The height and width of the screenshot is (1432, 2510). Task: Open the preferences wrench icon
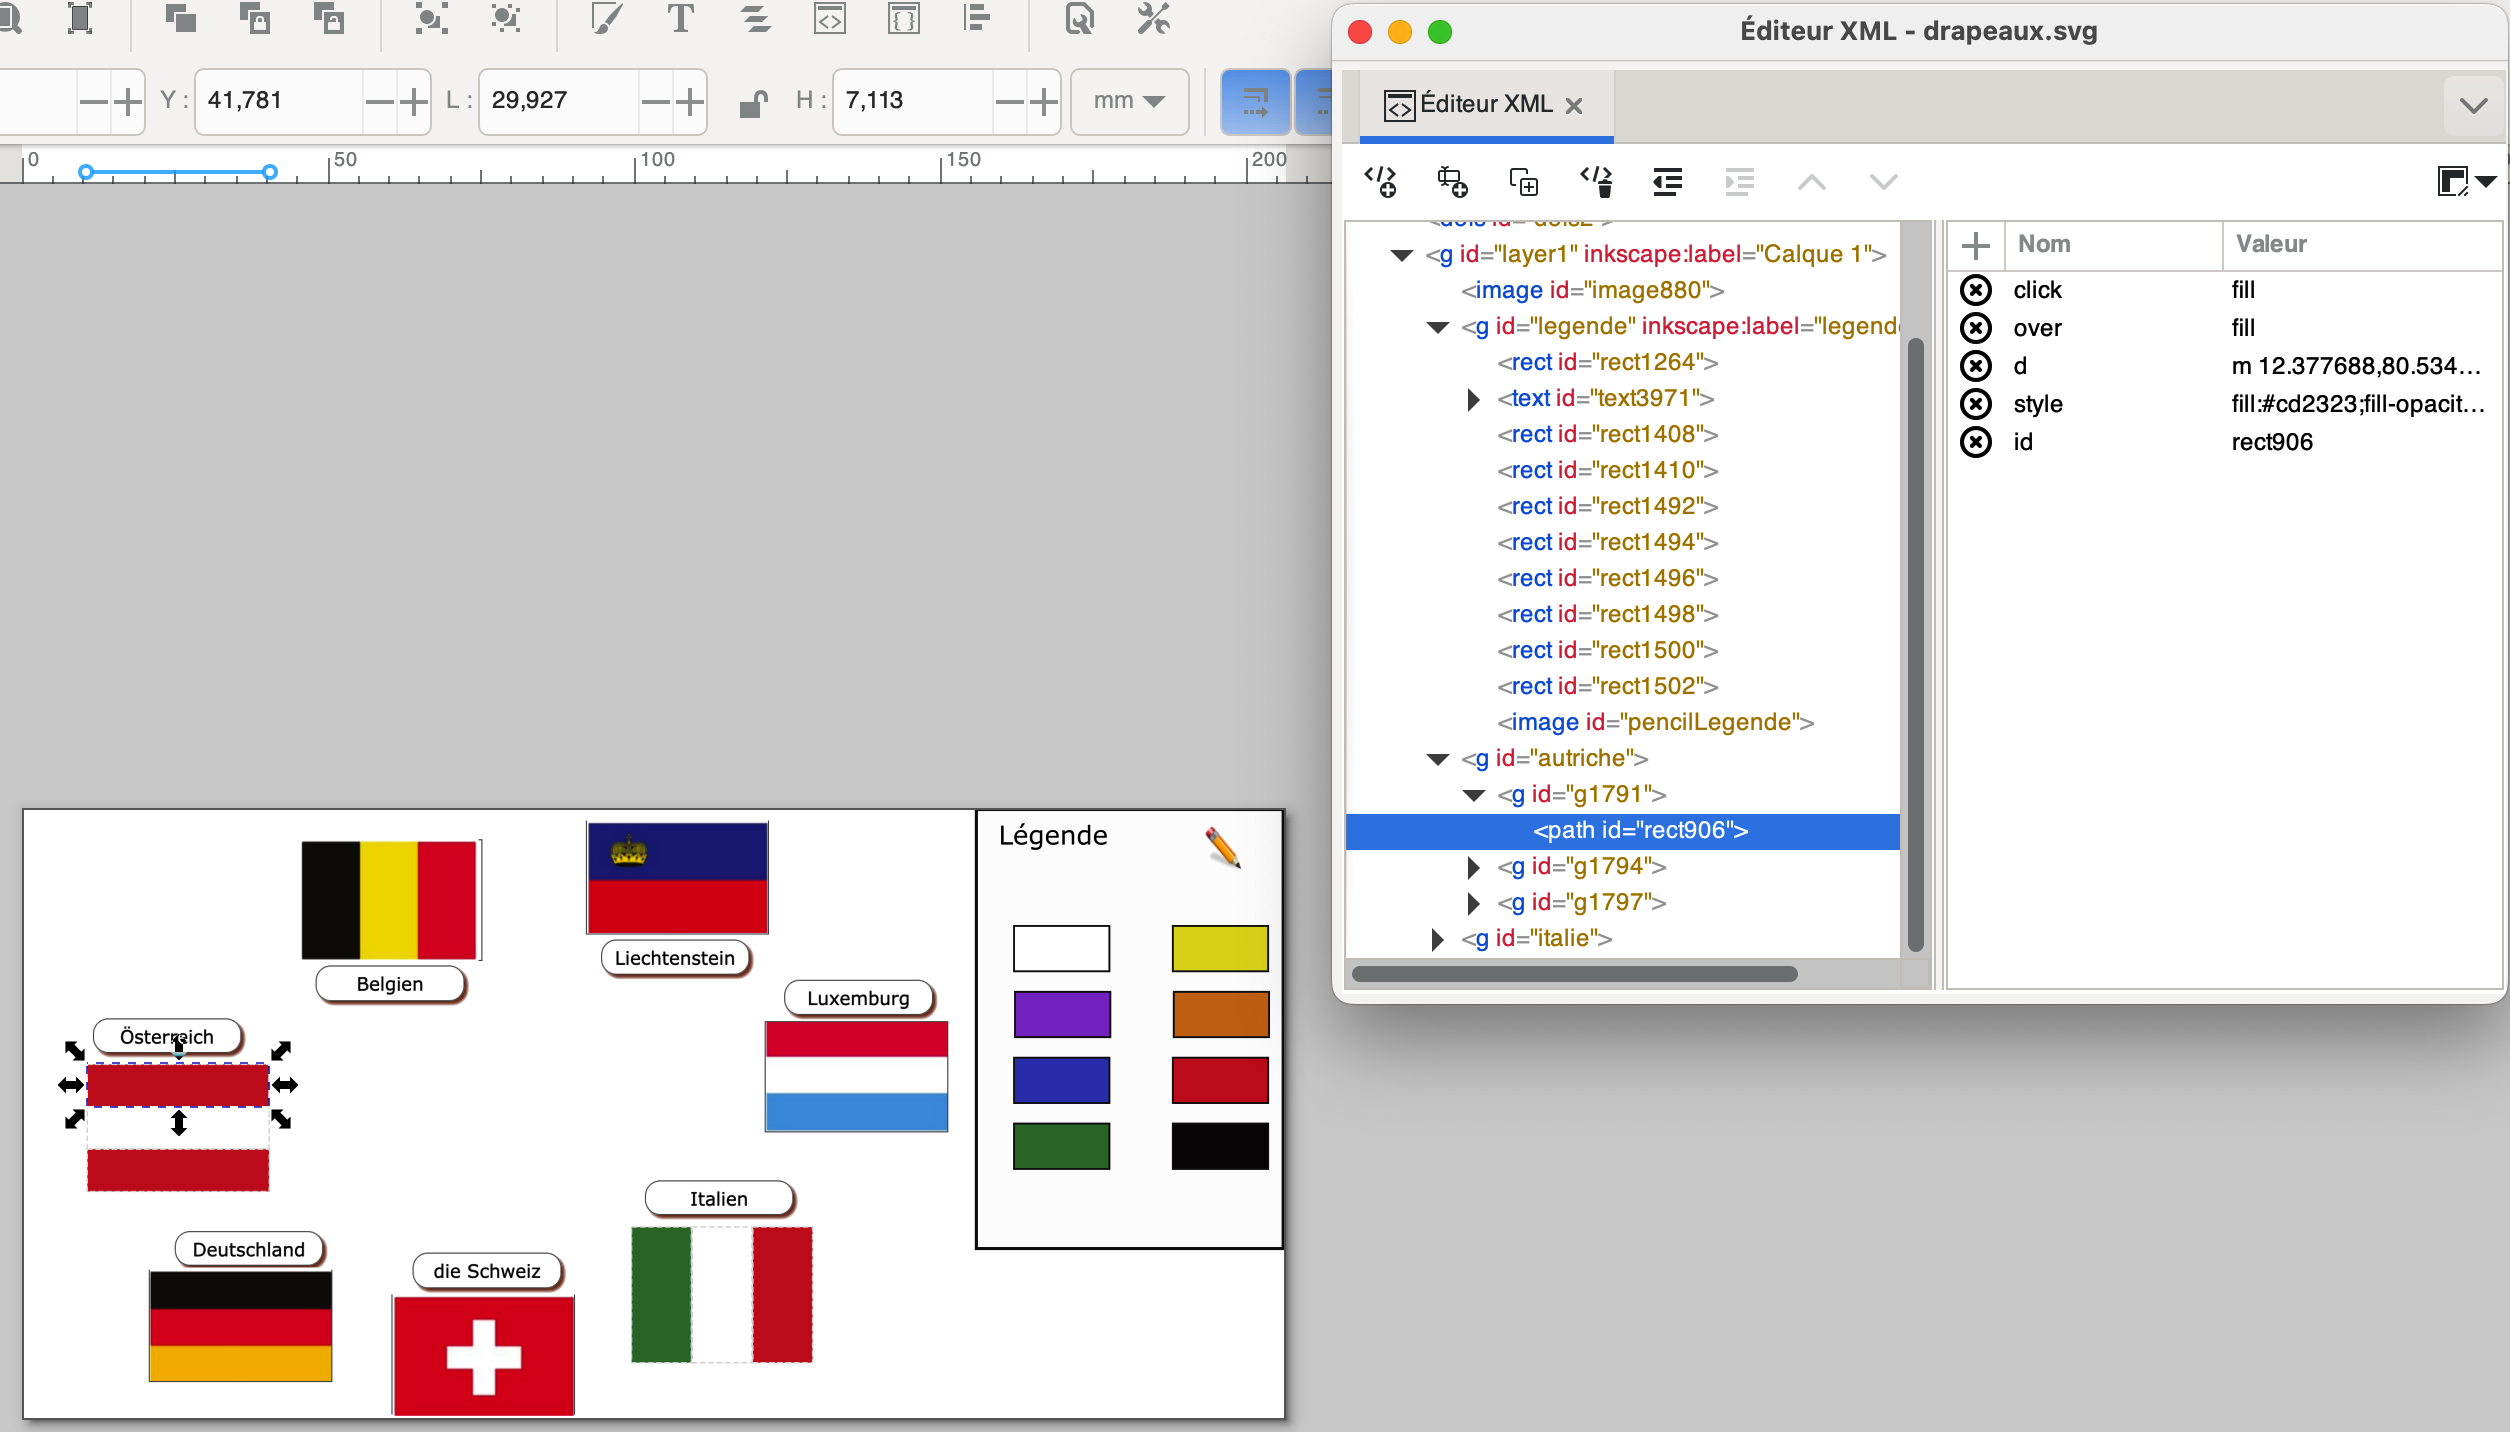pos(1153,18)
